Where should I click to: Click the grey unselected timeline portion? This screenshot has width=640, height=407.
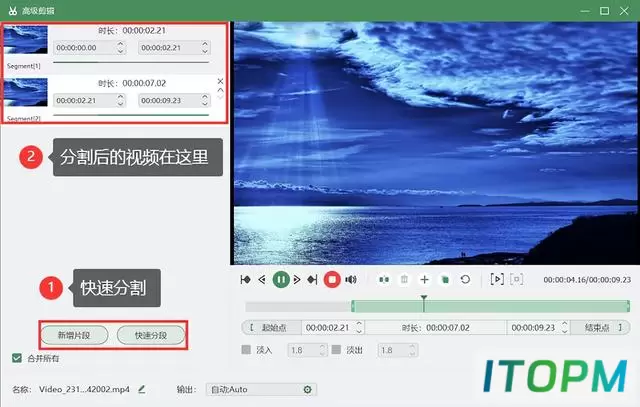[298, 306]
